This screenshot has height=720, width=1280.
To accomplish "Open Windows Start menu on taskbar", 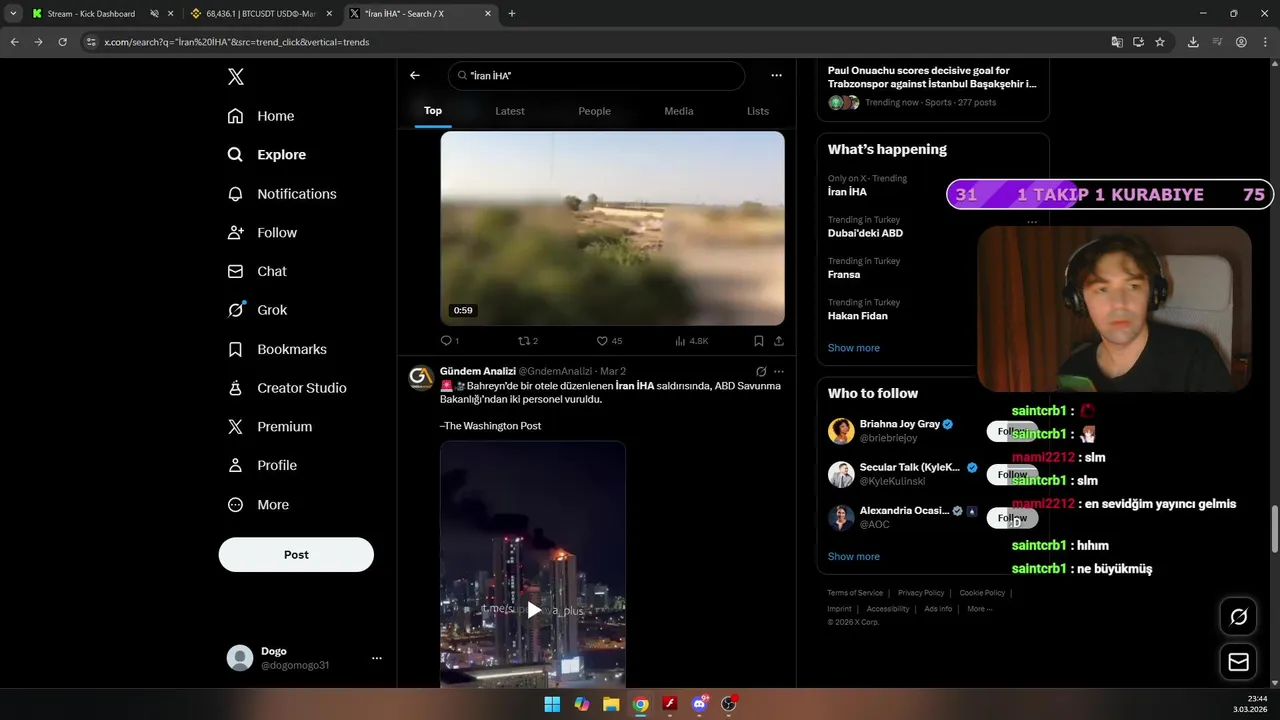I will (x=552, y=704).
